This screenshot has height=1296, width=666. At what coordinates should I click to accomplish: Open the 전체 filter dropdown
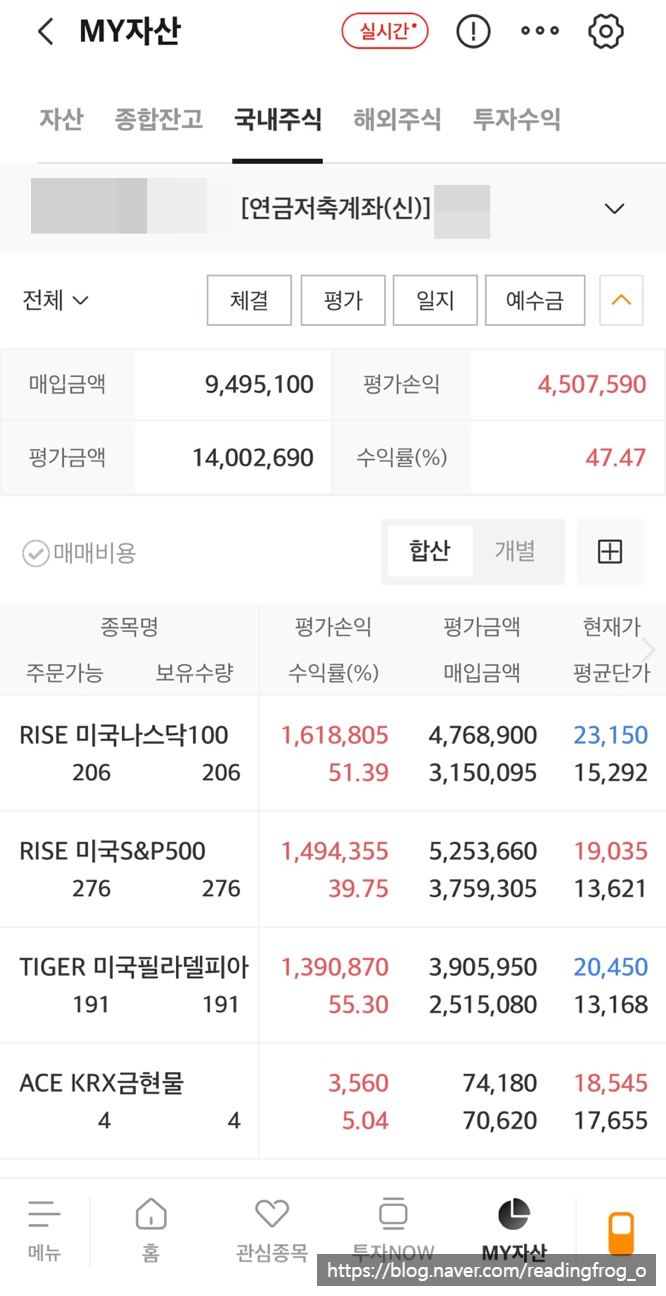[x=56, y=300]
